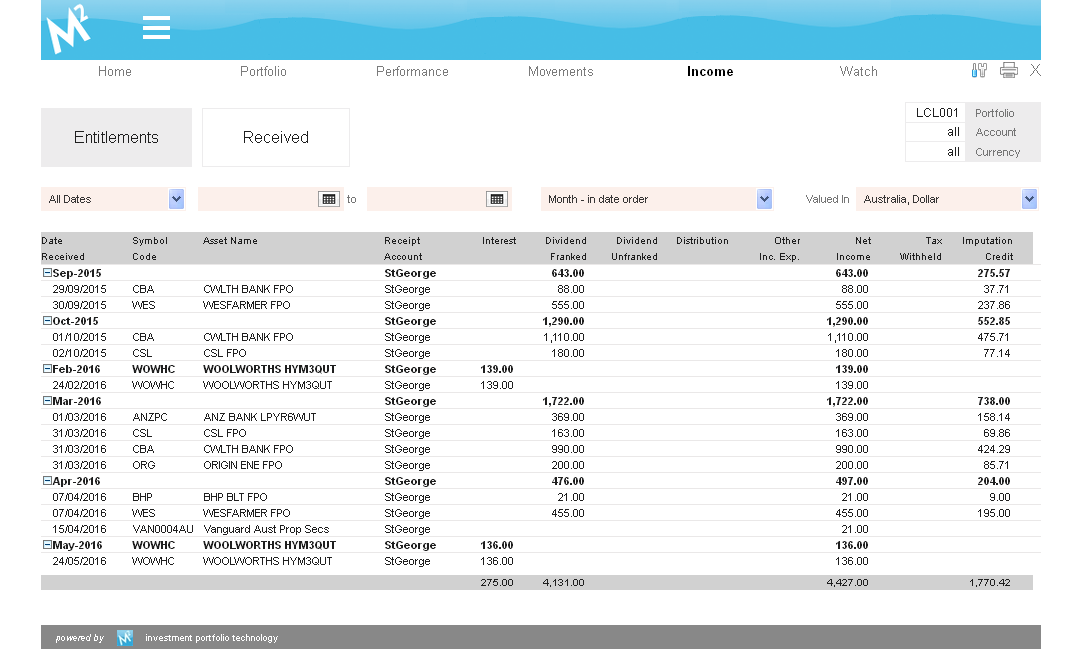Click the footer M2 logo icon
Image resolution: width=1081 pixels, height=668 pixels.
125,638
